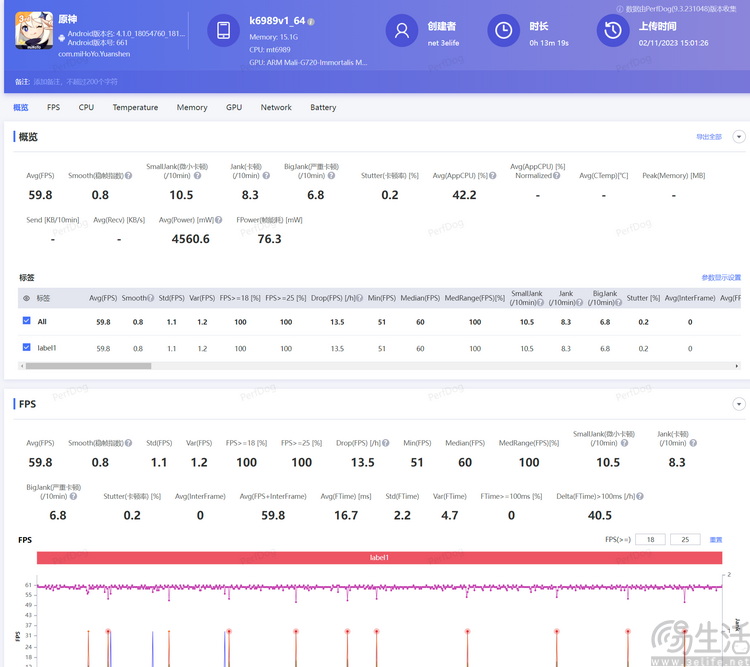
Task: Switch to the 概览 tab
Action: (x=21, y=107)
